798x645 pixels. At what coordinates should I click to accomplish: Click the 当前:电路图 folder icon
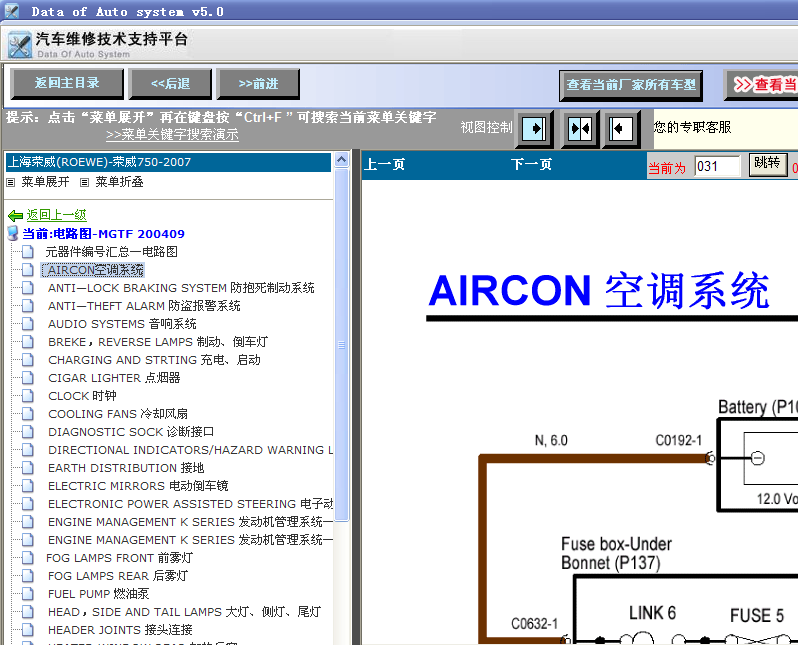(x=13, y=234)
